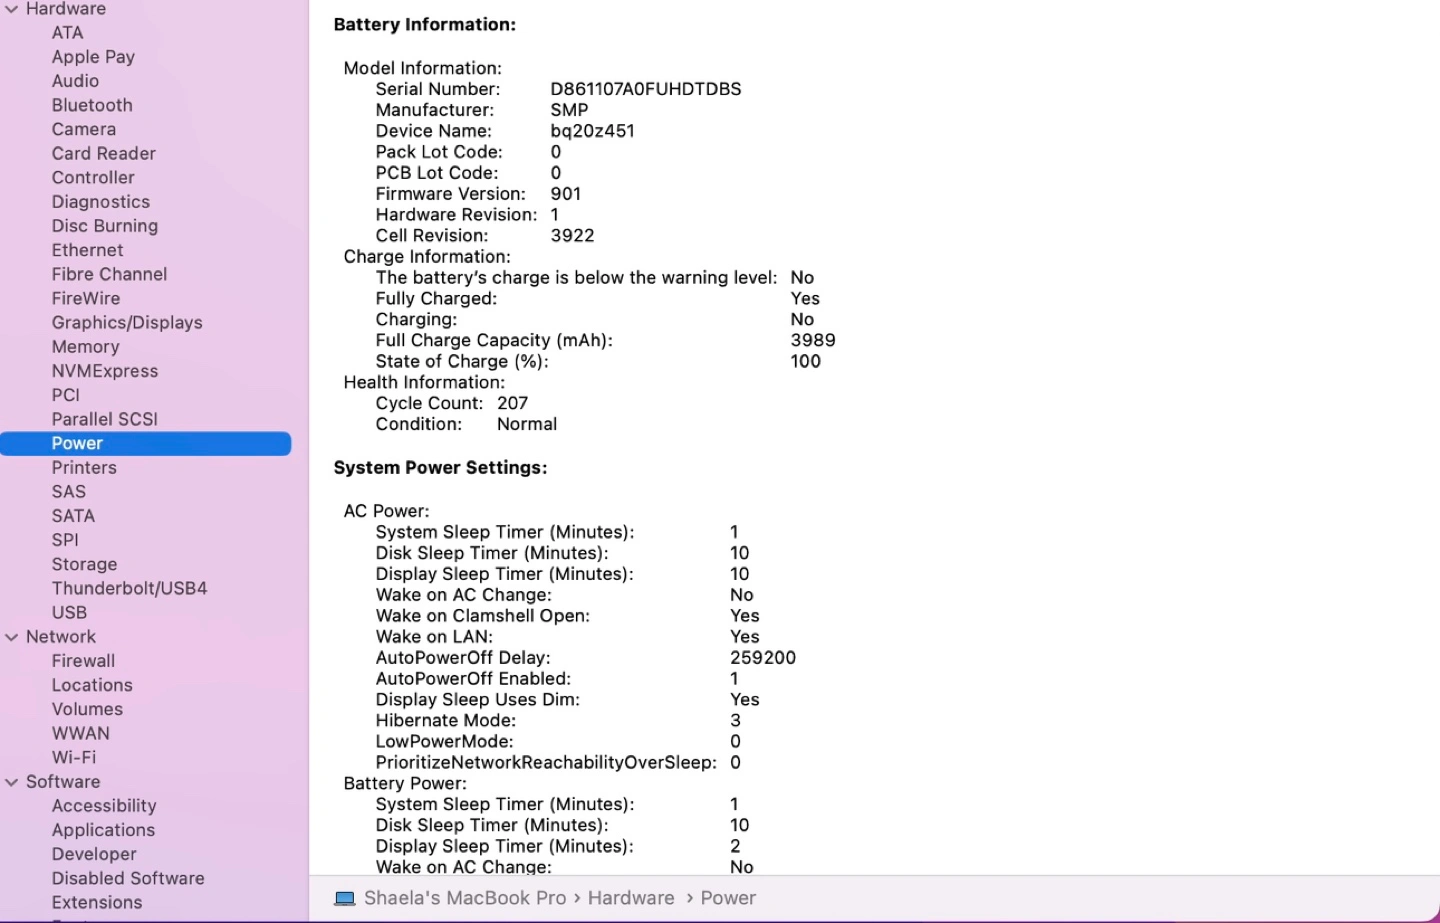Click Shaela's MacBook Pro in path bar
Image resolution: width=1440 pixels, height=923 pixels.
[x=465, y=898]
